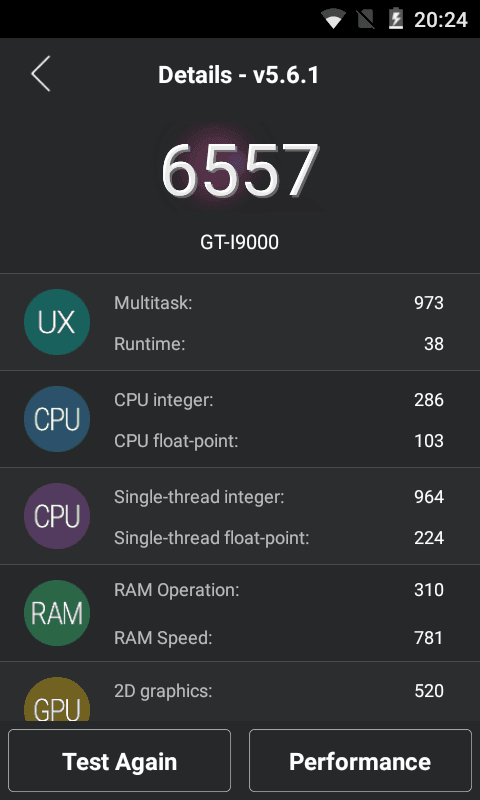
Task: Select the RAM Speed row
Action: 279,638
